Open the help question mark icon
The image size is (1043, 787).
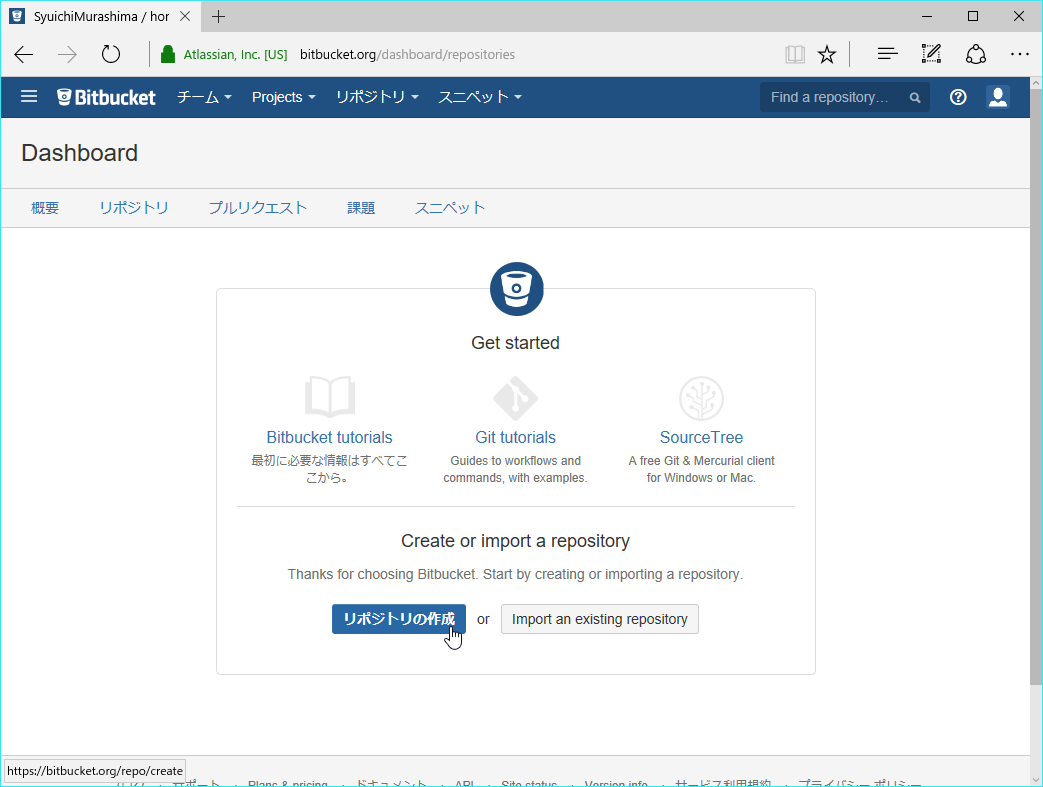tap(958, 97)
